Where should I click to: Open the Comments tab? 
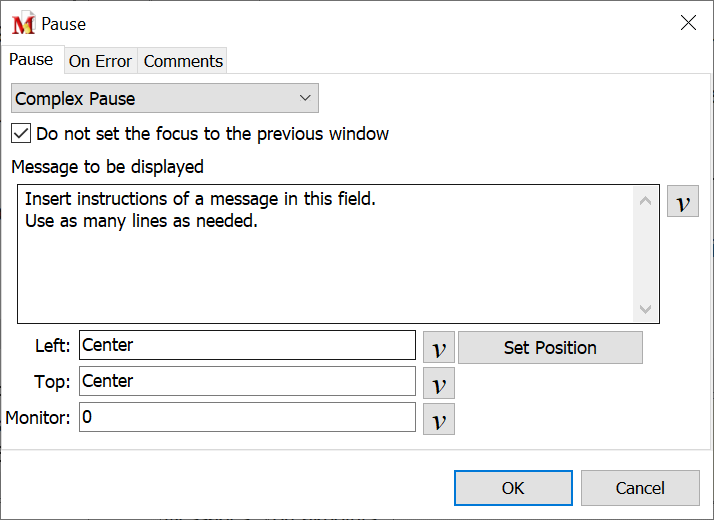[183, 61]
